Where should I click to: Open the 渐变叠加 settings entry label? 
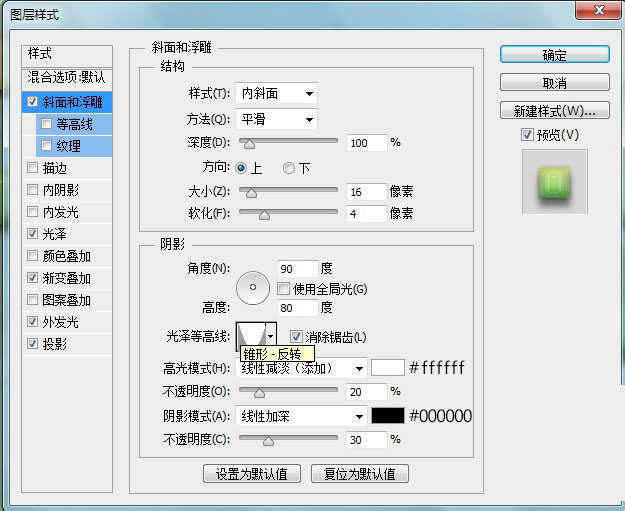click(x=67, y=278)
